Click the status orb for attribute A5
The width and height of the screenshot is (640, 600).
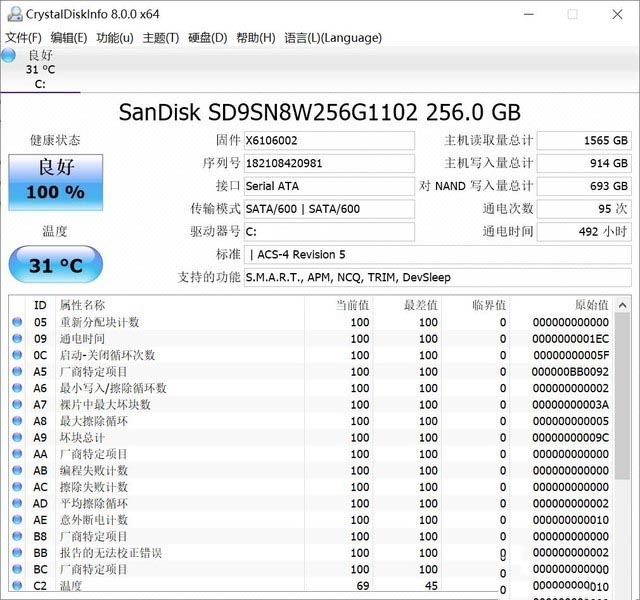click(x=17, y=371)
